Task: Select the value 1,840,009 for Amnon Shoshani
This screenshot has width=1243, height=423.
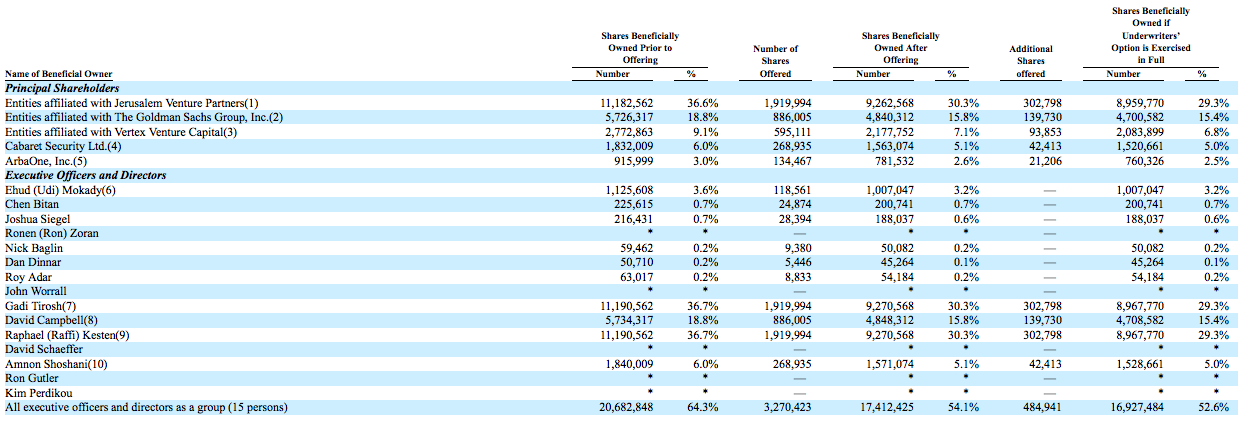Action: (x=630, y=364)
